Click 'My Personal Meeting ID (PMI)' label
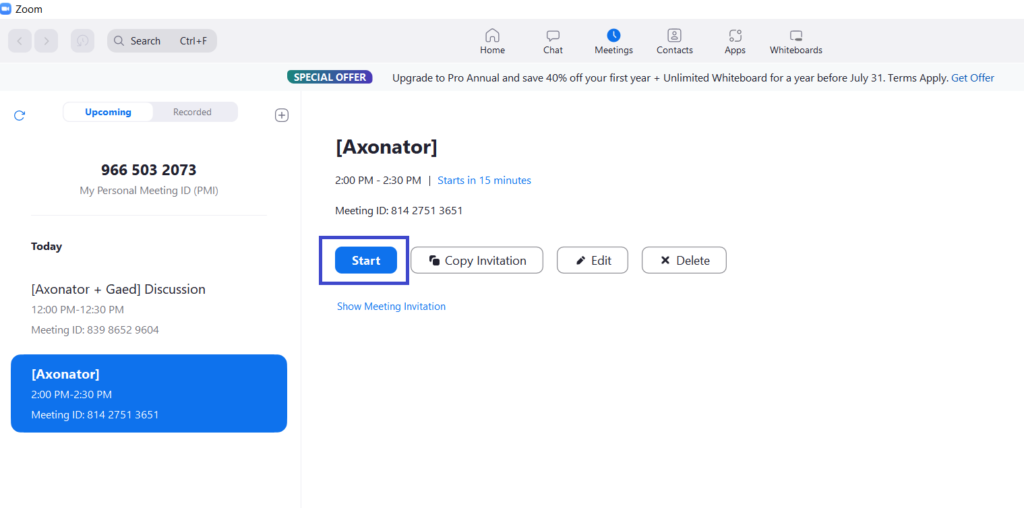Image resolution: width=1024 pixels, height=508 pixels. (x=149, y=190)
